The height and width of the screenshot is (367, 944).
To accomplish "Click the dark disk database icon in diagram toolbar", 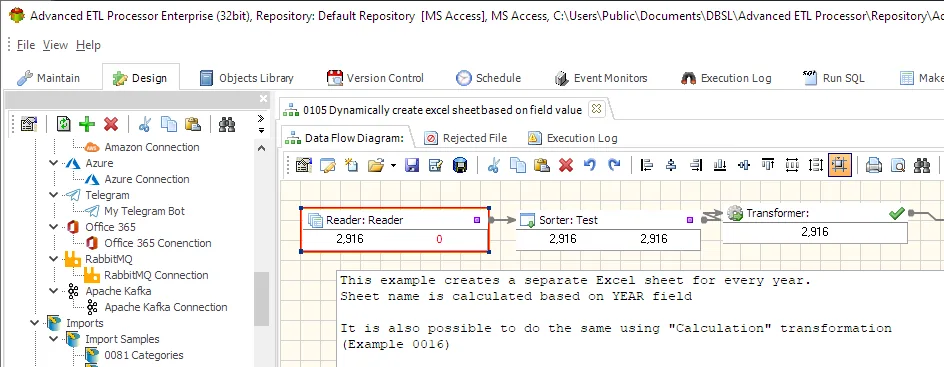I will [x=460, y=165].
